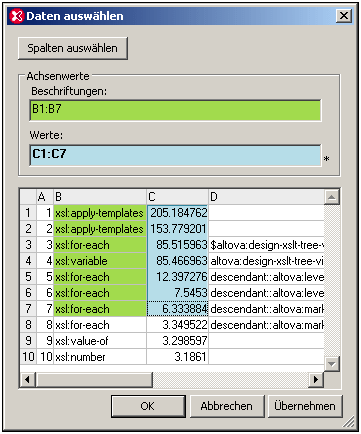The width and height of the screenshot is (361, 434).
Task: Select xsl:for-each cell in row 8
Action: (x=100, y=325)
